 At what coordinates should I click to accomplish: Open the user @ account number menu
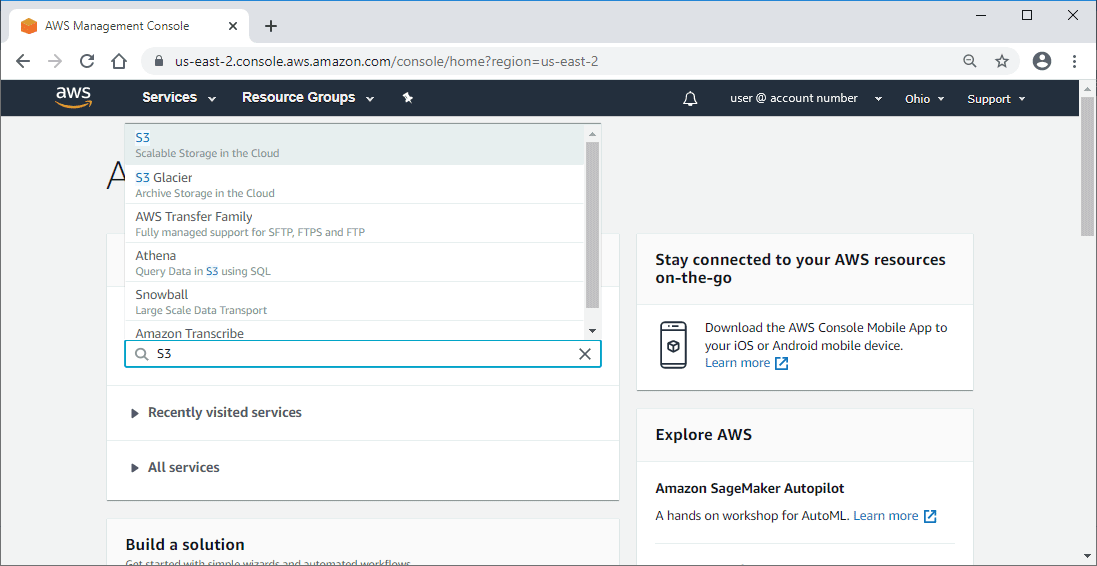pos(806,99)
